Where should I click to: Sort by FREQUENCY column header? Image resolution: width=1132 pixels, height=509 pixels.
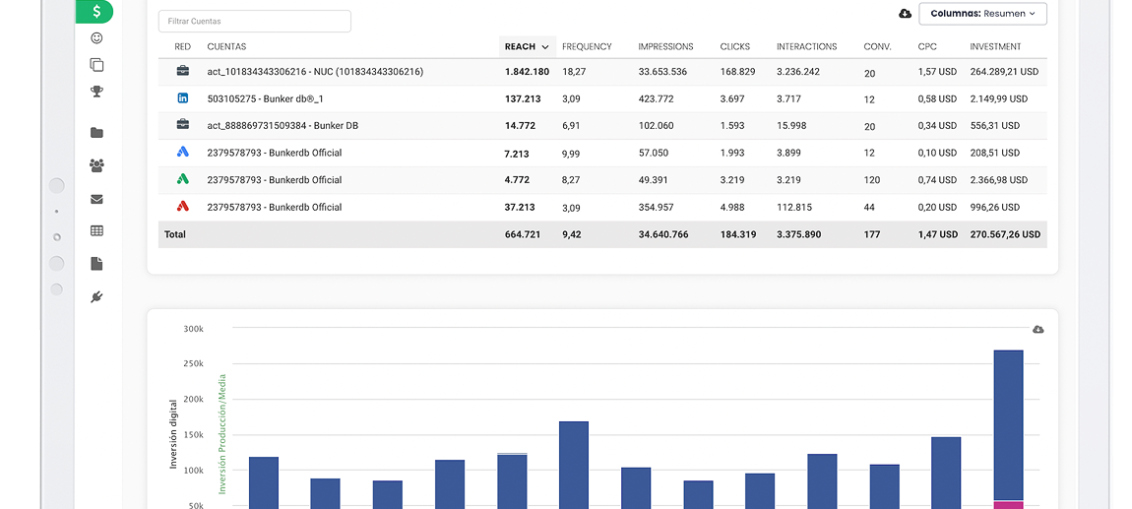(x=586, y=46)
